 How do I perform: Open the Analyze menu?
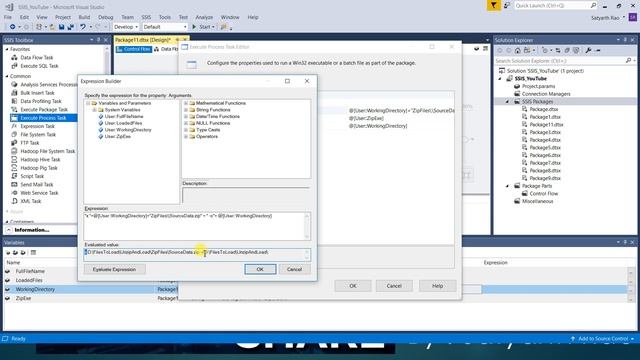click(x=204, y=17)
